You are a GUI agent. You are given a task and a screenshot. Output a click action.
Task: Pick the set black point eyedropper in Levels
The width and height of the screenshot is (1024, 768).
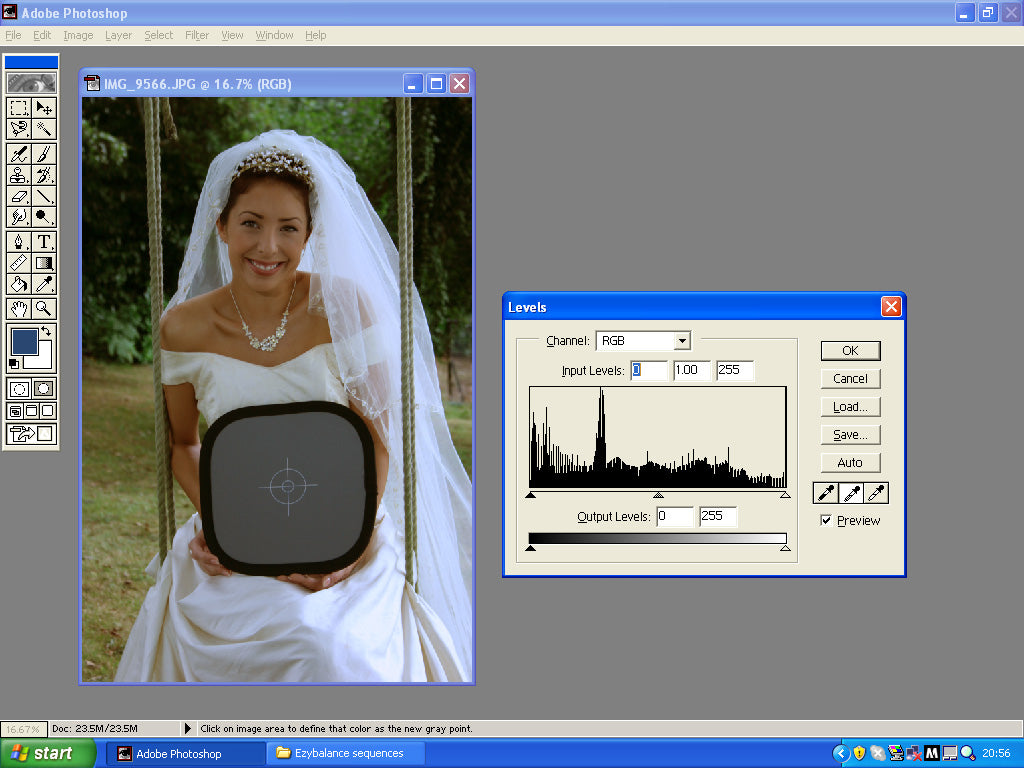[x=825, y=493]
